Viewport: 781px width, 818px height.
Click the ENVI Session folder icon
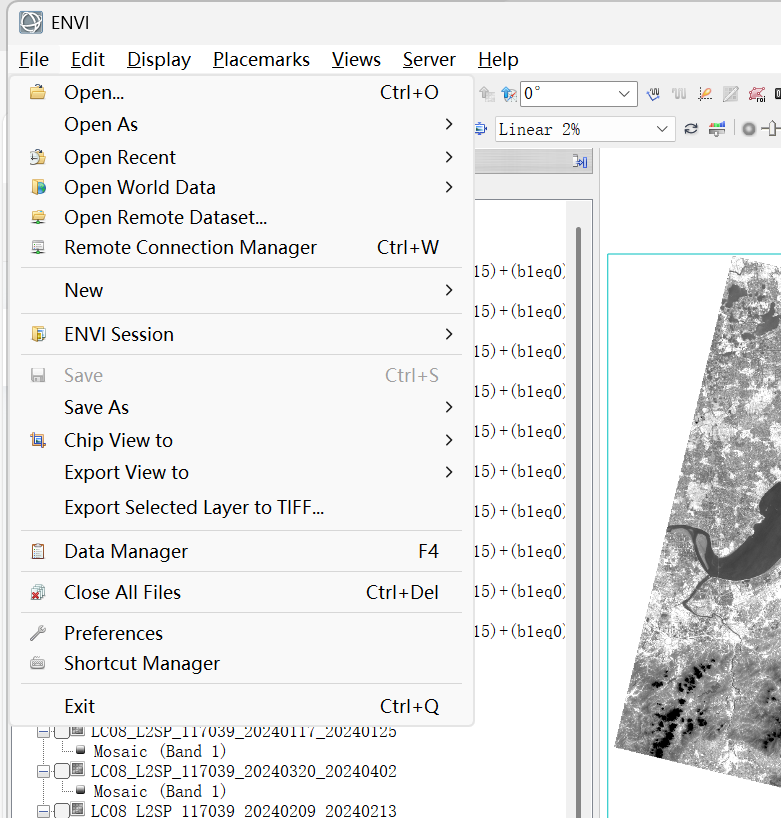coord(38,334)
